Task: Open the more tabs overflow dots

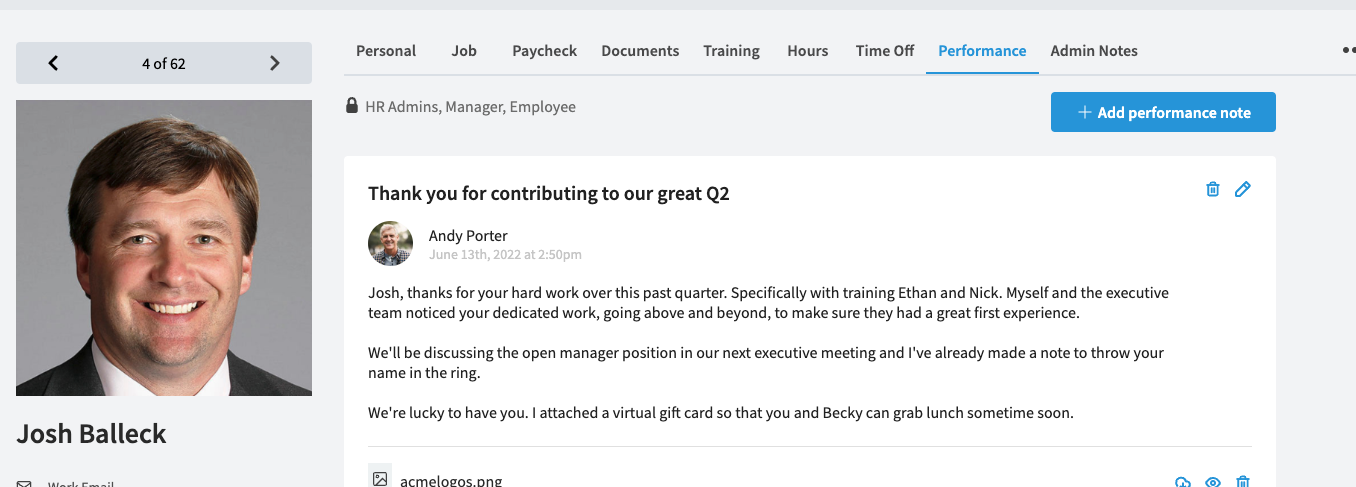Action: (x=1348, y=51)
